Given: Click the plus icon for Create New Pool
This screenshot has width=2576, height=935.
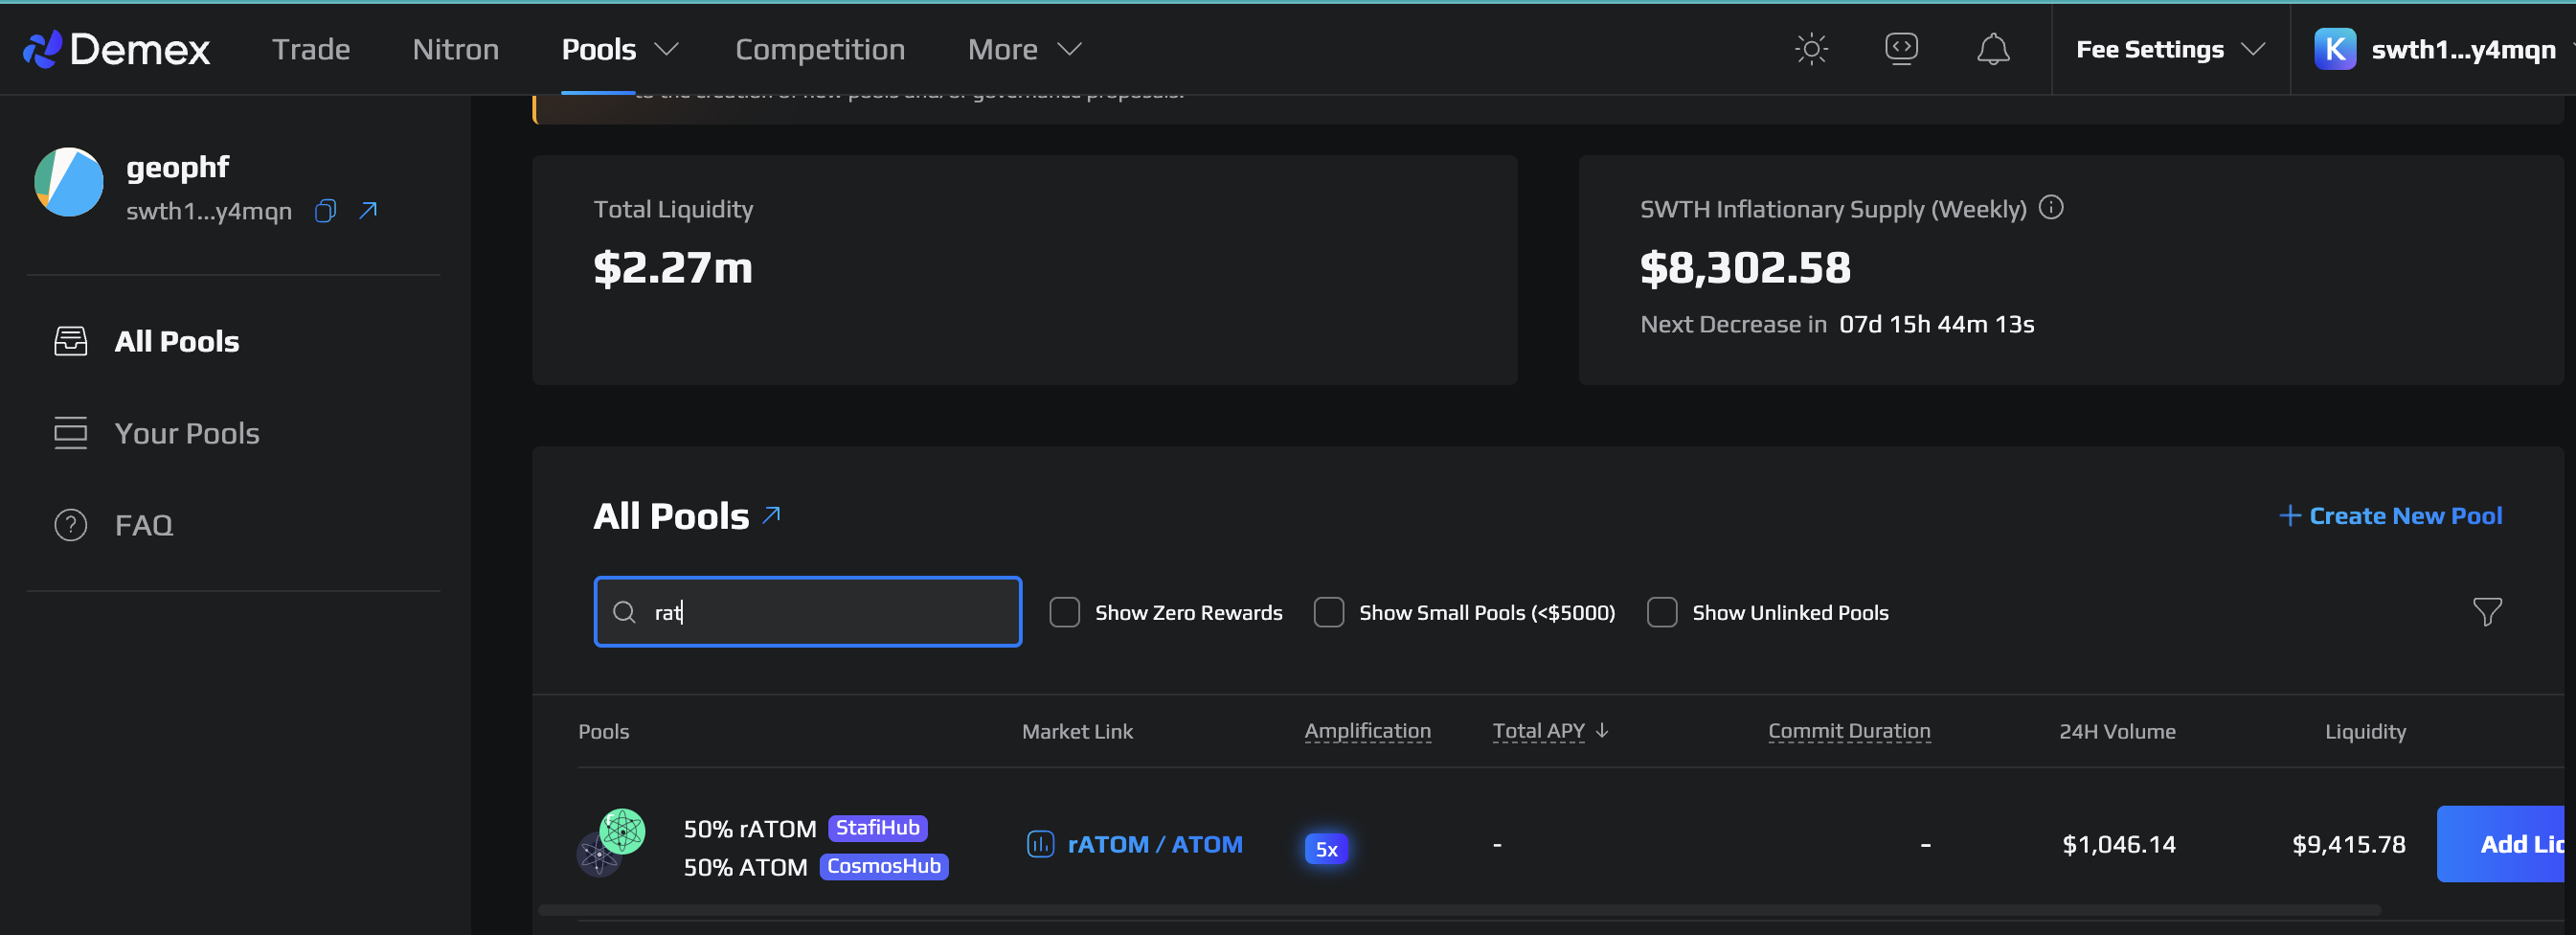Looking at the screenshot, I should (2290, 515).
